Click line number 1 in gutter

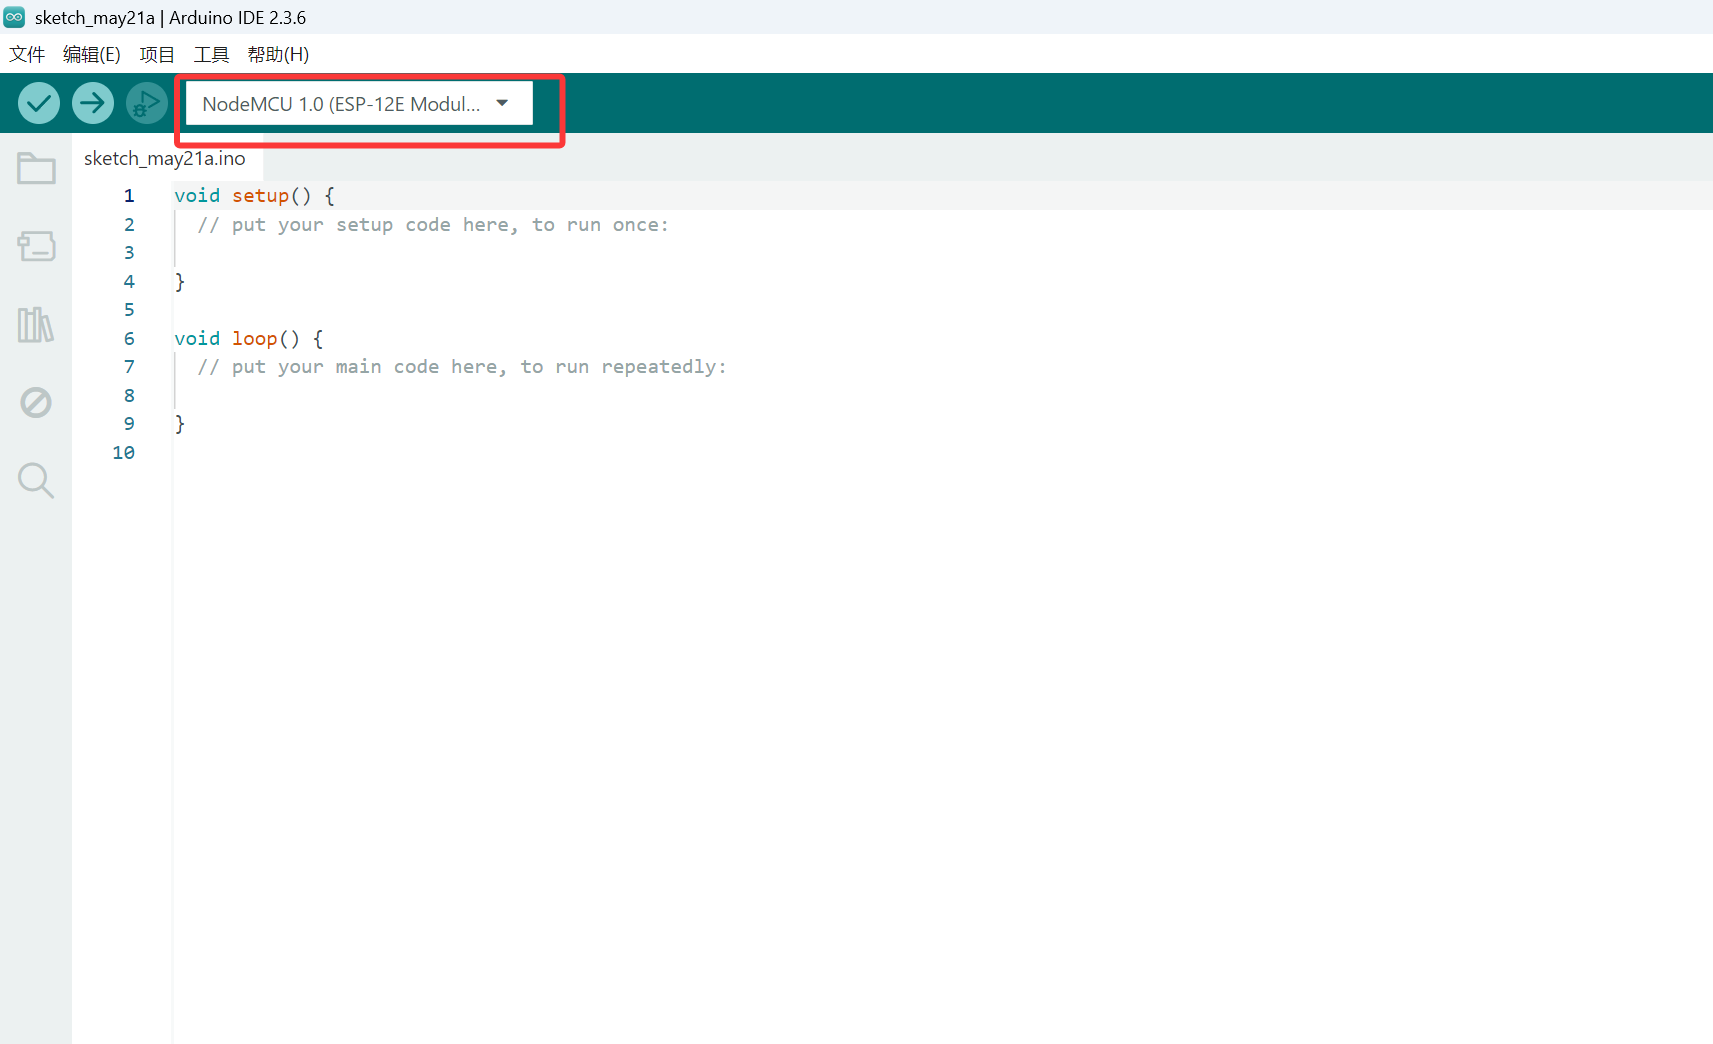129,196
